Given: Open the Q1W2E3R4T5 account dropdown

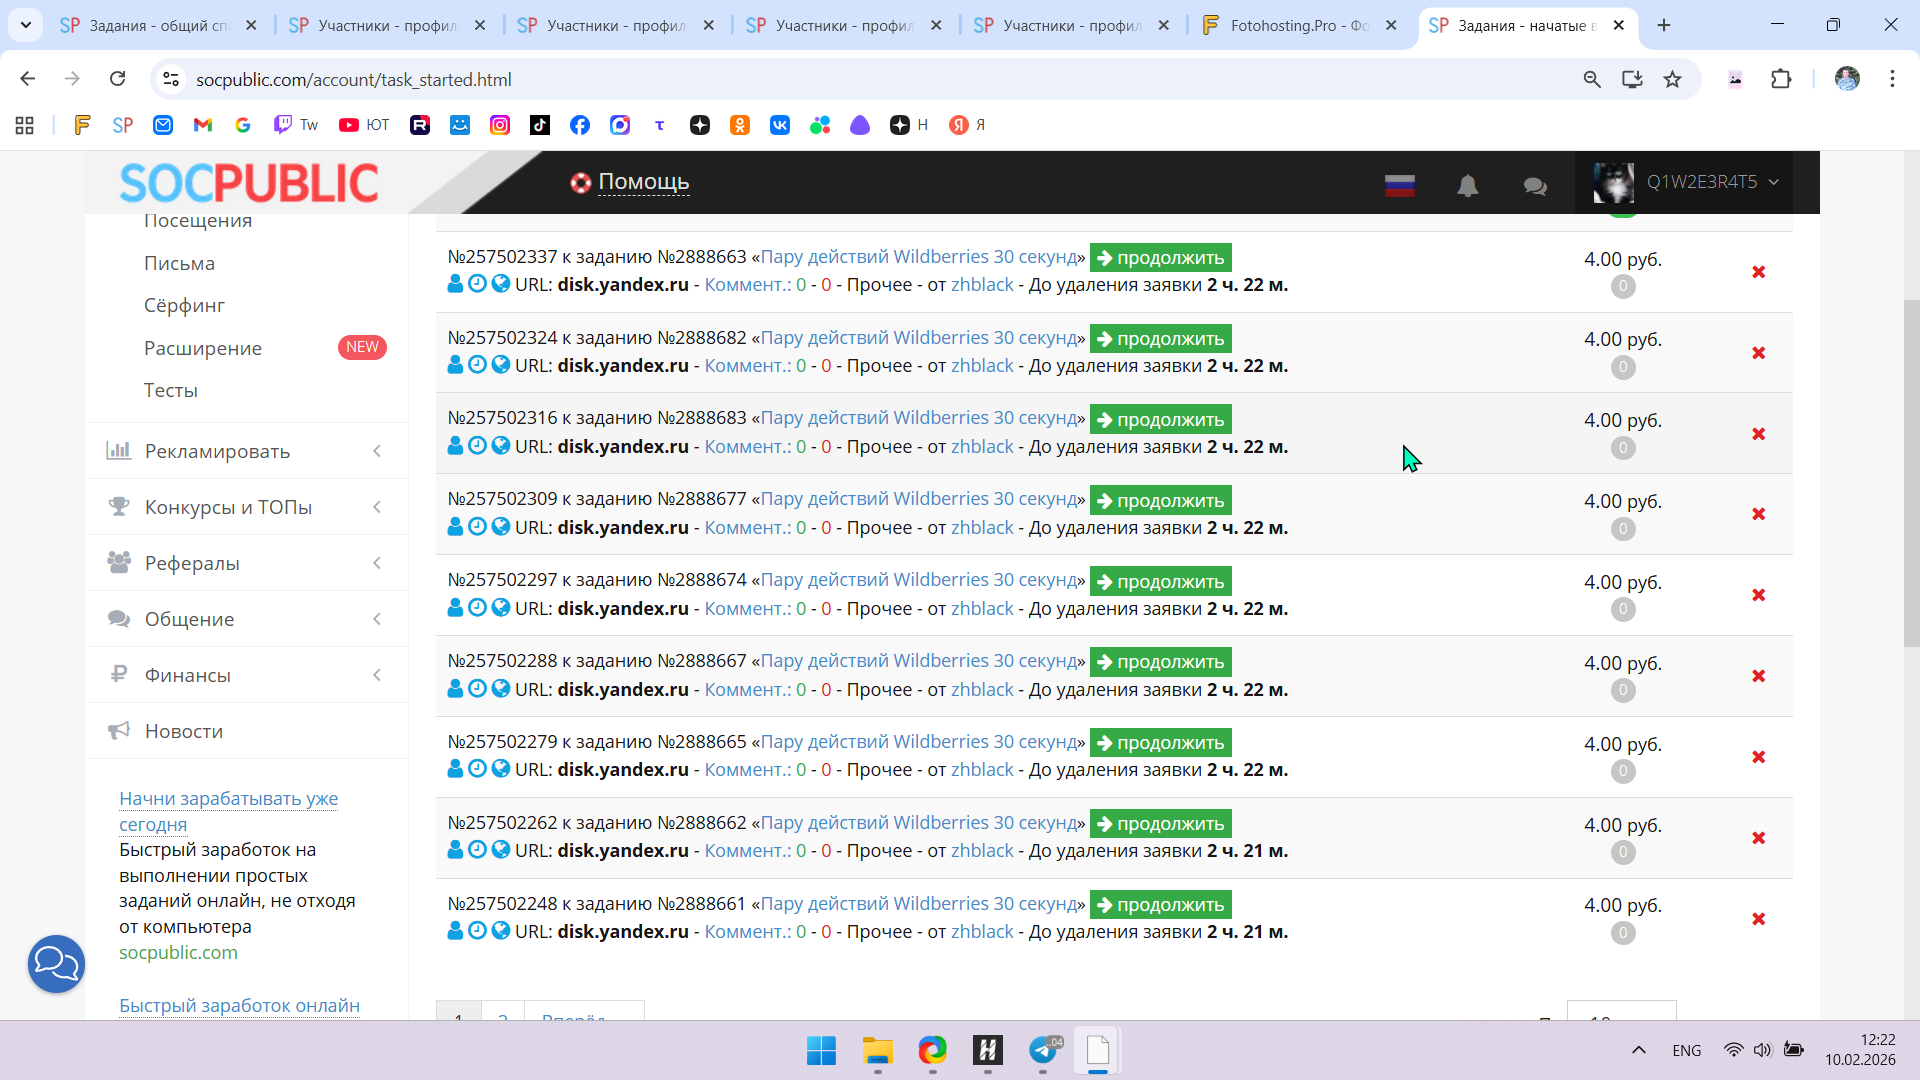Looking at the screenshot, I should 1700,182.
